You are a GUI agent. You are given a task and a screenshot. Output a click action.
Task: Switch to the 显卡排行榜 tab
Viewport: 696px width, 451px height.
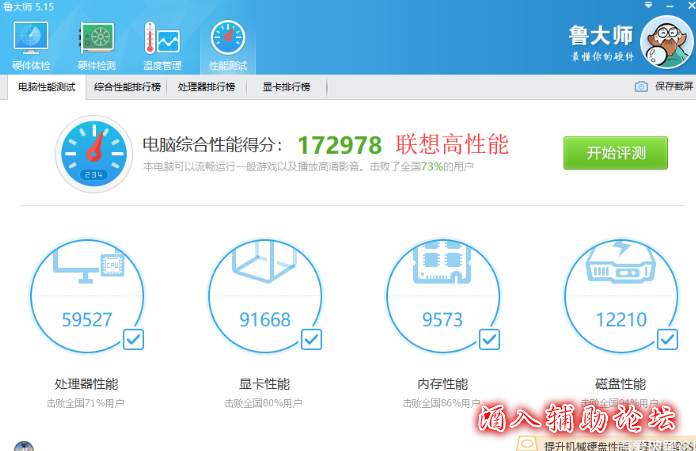click(286, 87)
